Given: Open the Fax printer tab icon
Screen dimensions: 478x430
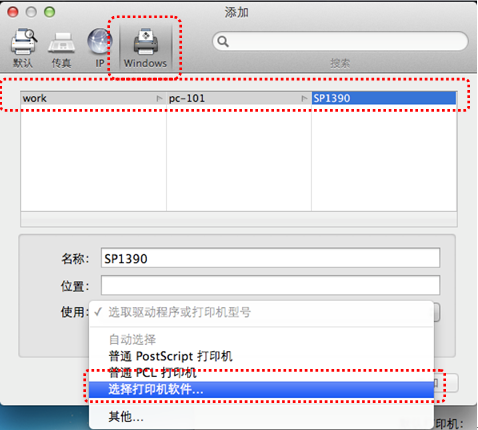Looking at the screenshot, I should [x=61, y=43].
